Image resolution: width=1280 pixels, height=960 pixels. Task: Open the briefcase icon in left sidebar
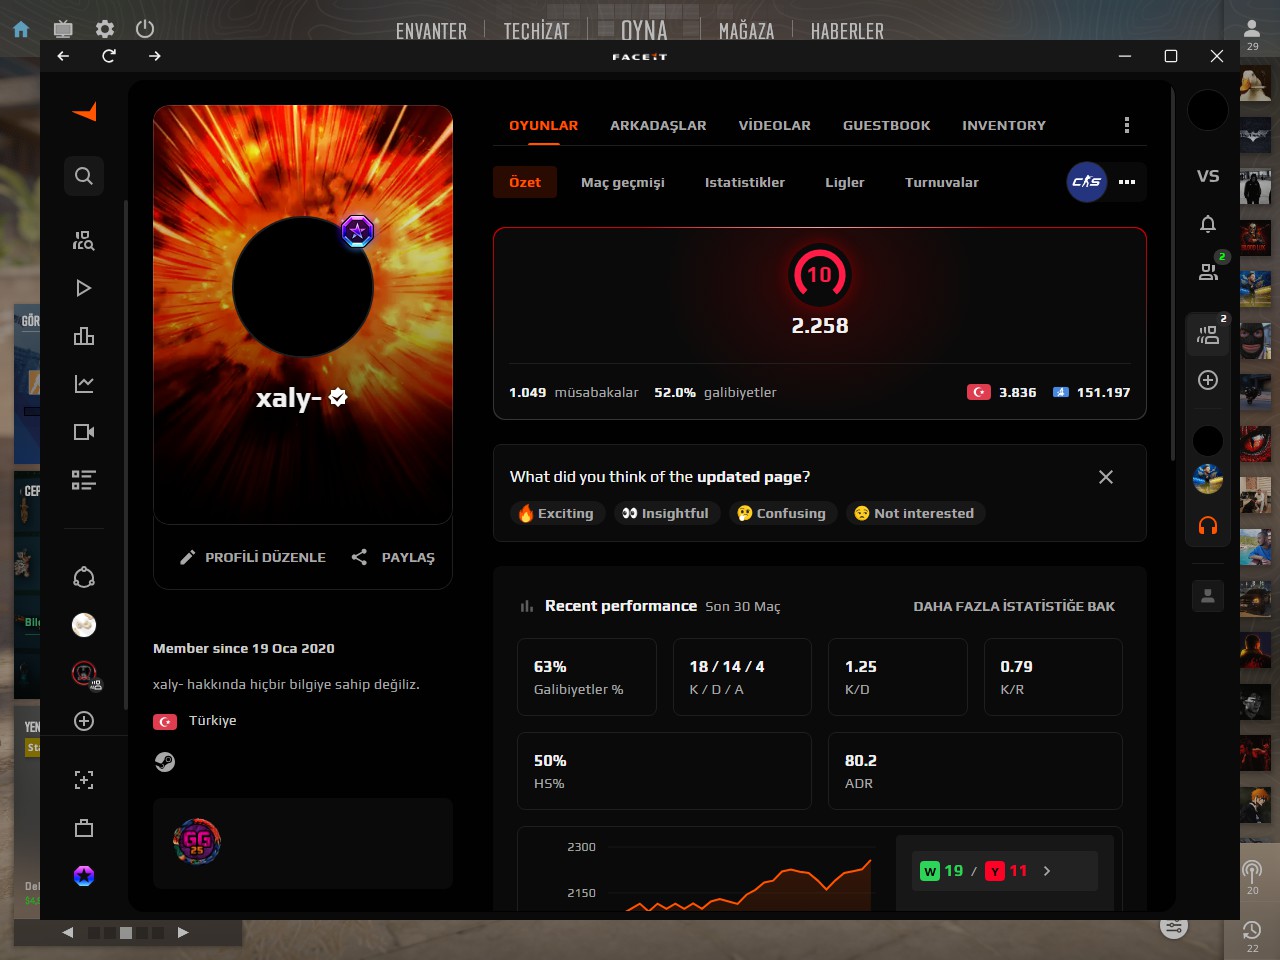click(x=84, y=828)
